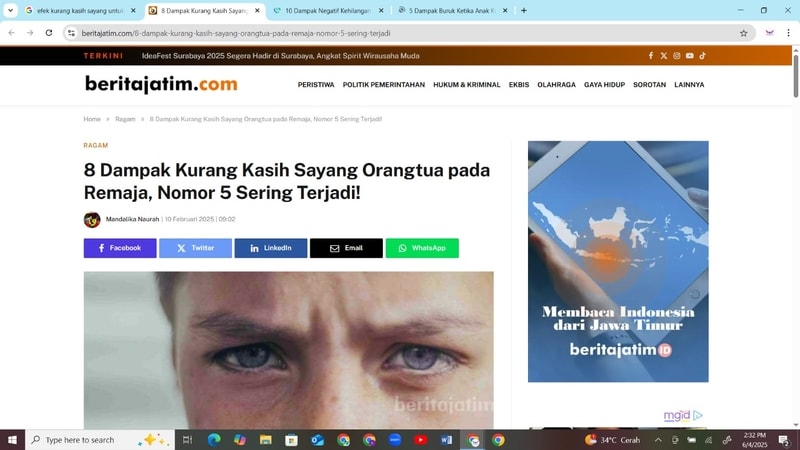Launch Microsoft Edge from taskbar

[x=214, y=440]
